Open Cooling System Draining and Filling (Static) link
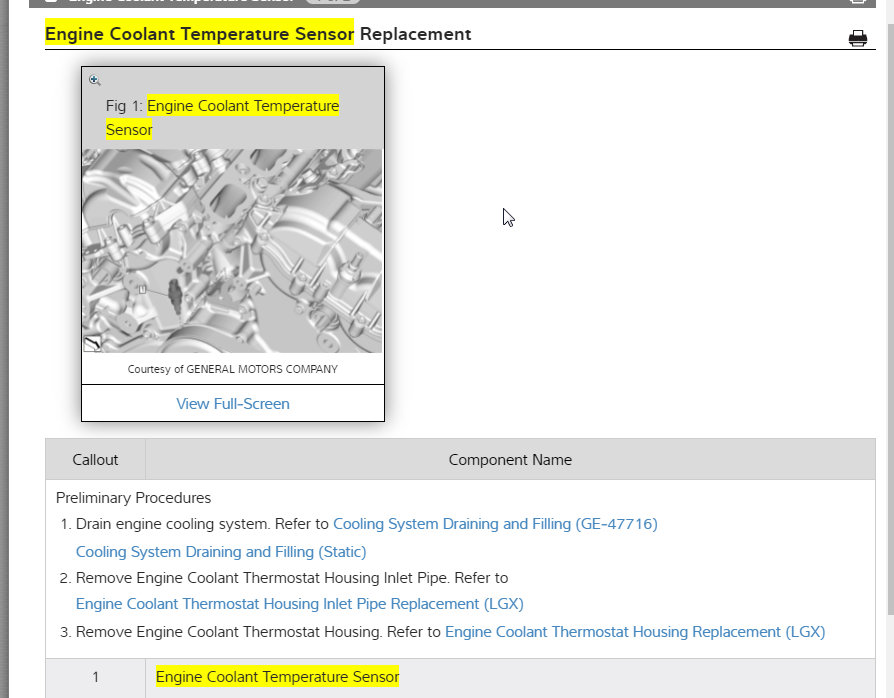The image size is (894, 698). (221, 552)
